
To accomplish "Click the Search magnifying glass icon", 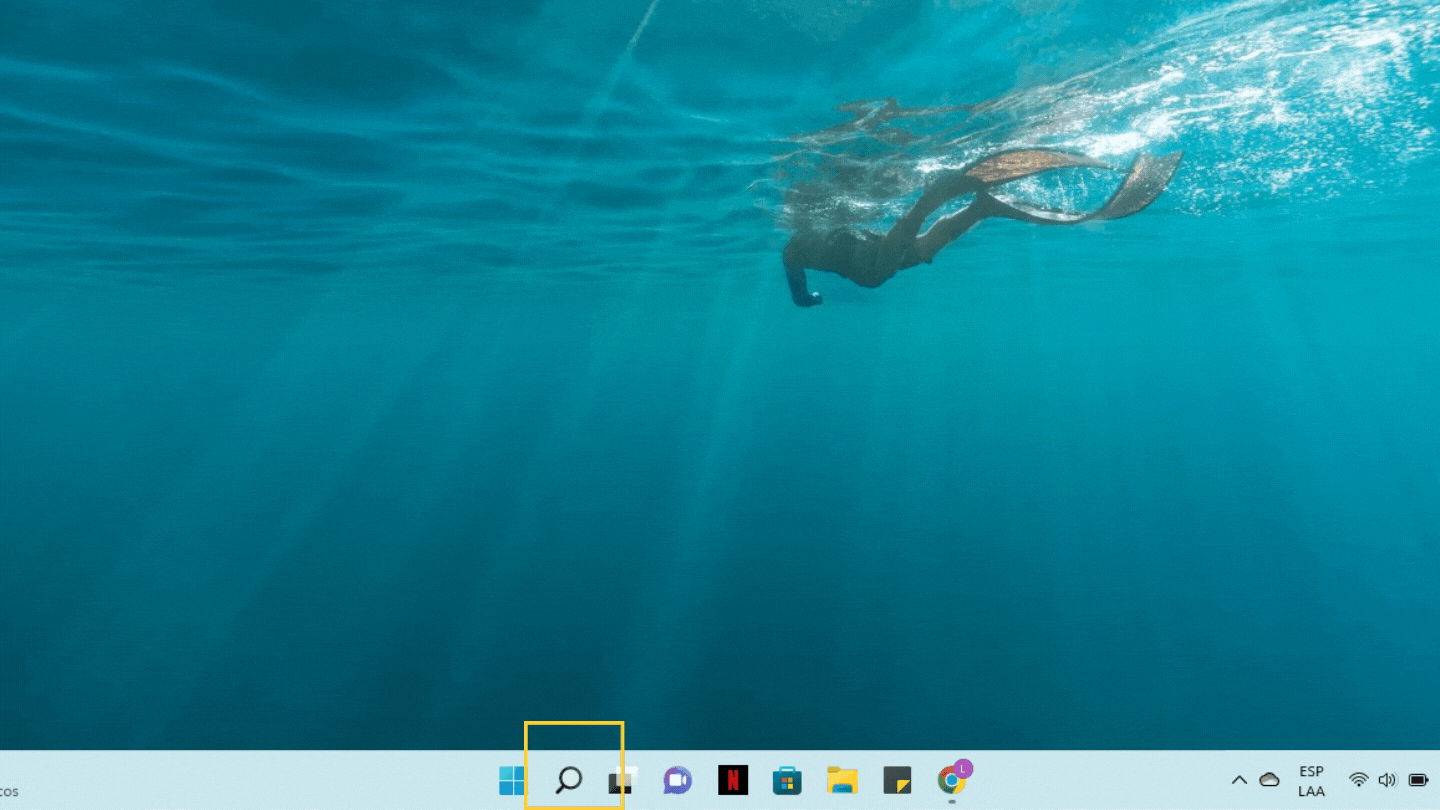I will (569, 779).
